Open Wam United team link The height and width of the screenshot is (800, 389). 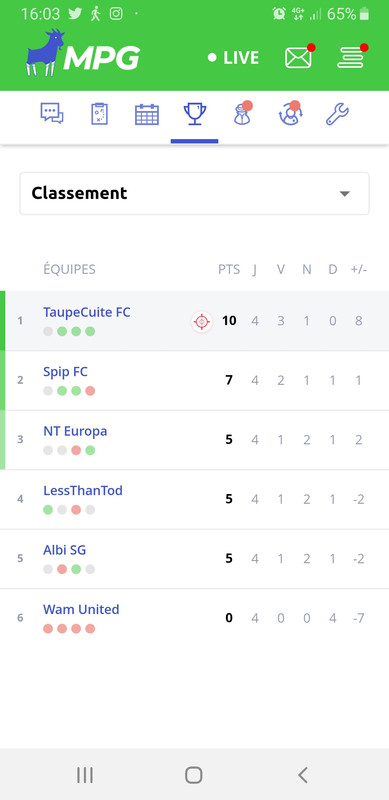pyautogui.click(x=81, y=610)
